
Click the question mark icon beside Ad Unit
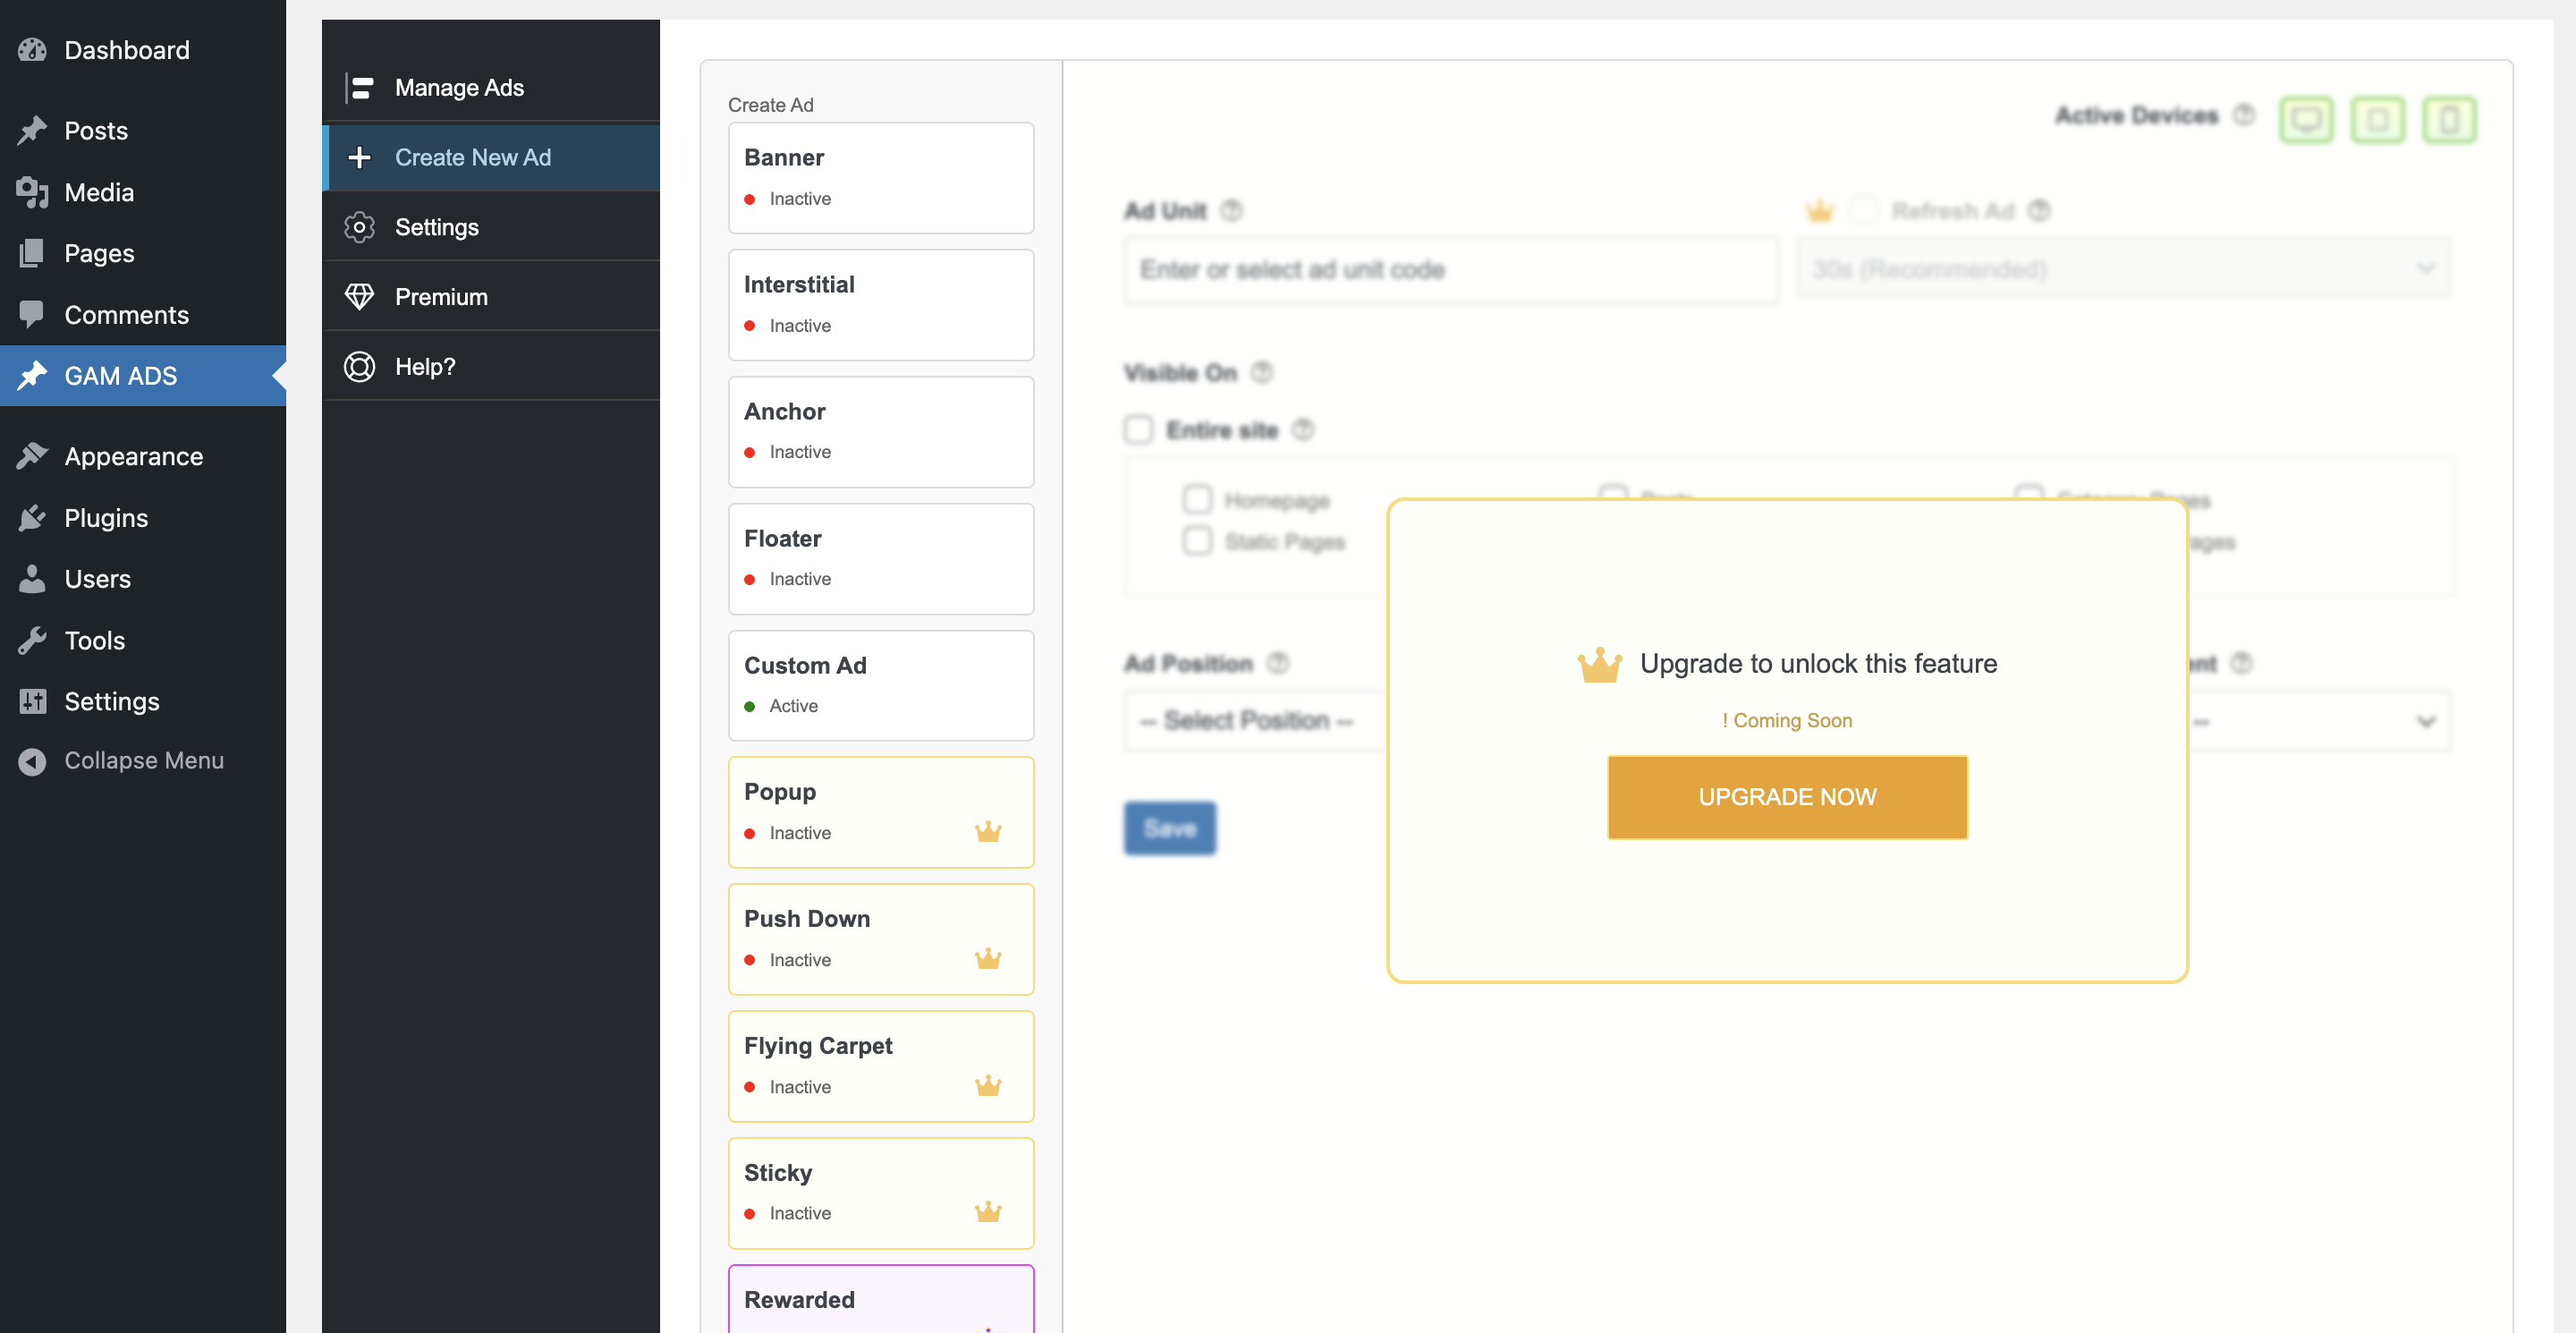(1232, 211)
